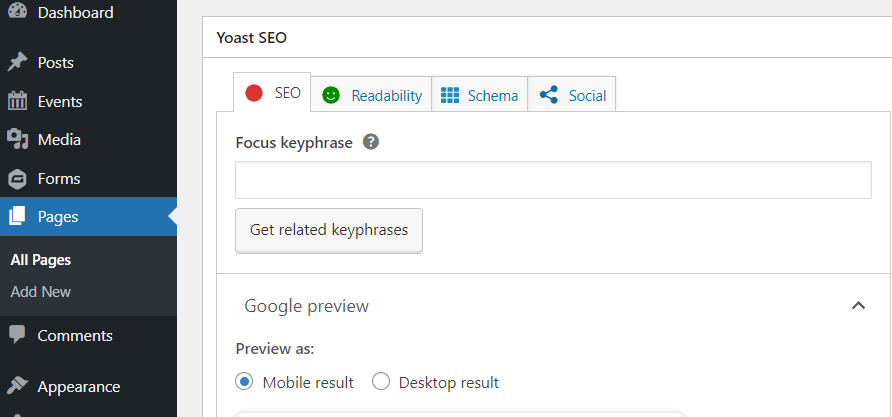The image size is (892, 417).
Task: Select the Mobile result radio button
Action: click(245, 382)
